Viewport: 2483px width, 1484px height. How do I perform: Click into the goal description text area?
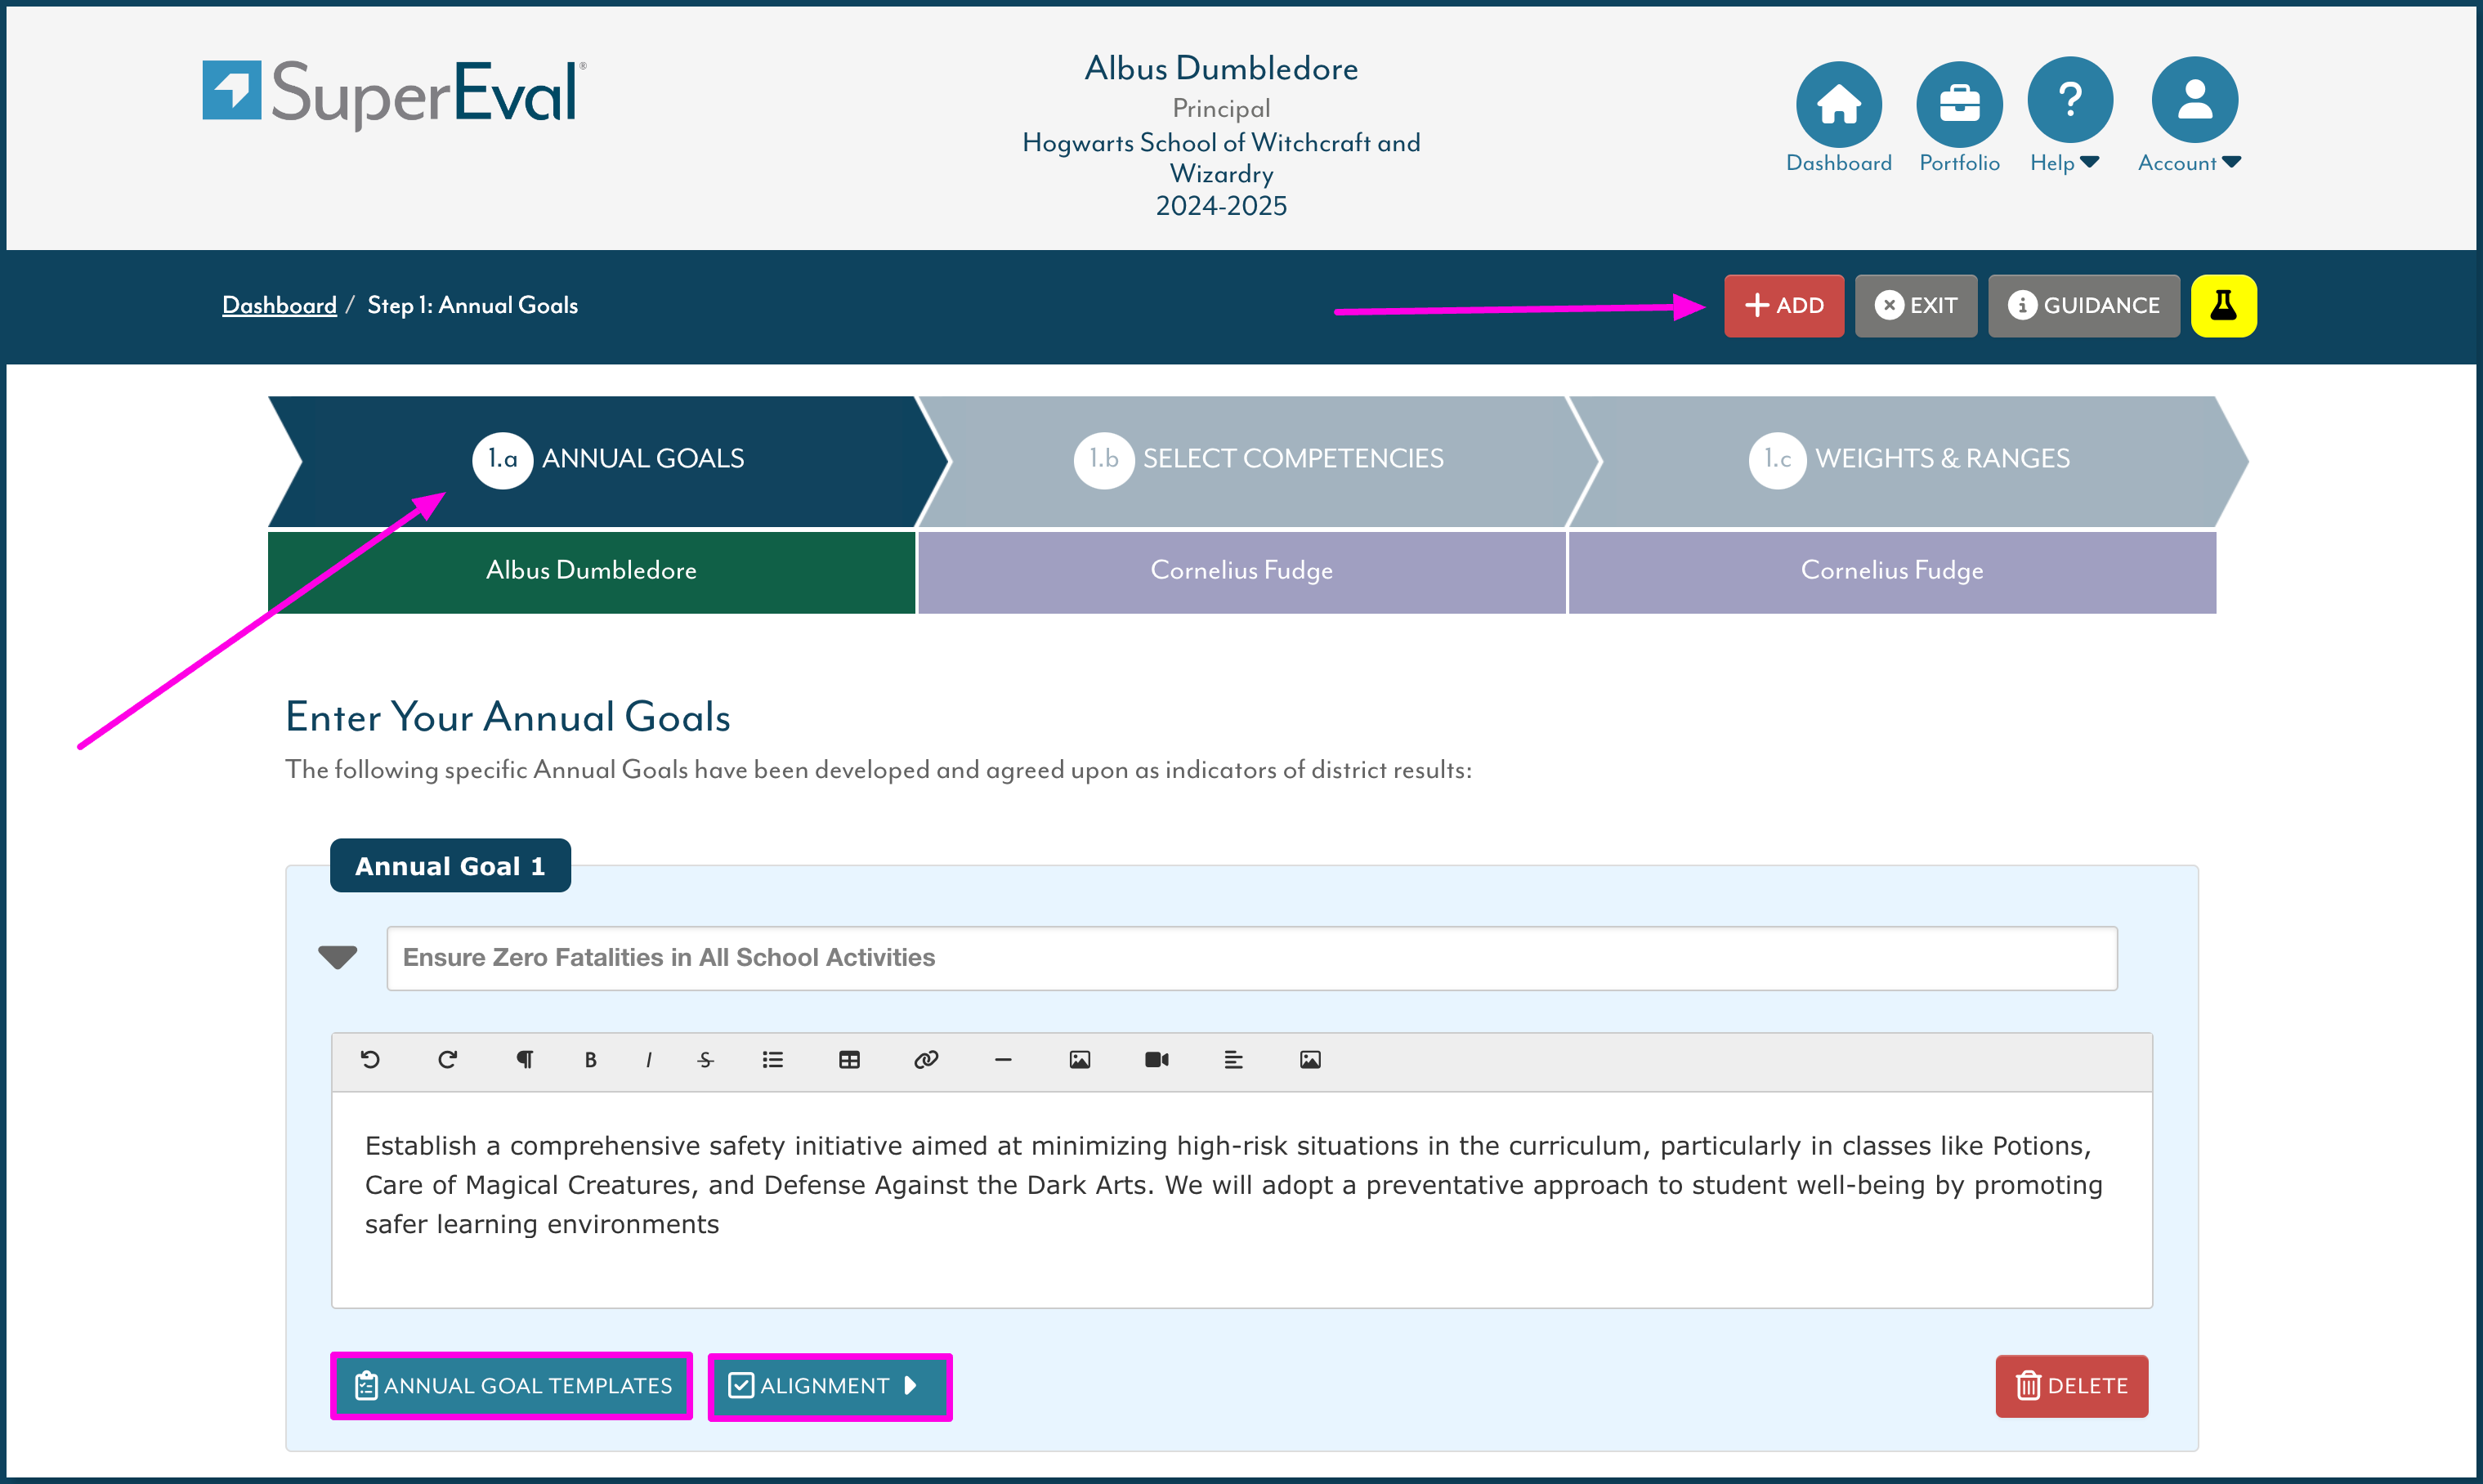coord(1242,1200)
